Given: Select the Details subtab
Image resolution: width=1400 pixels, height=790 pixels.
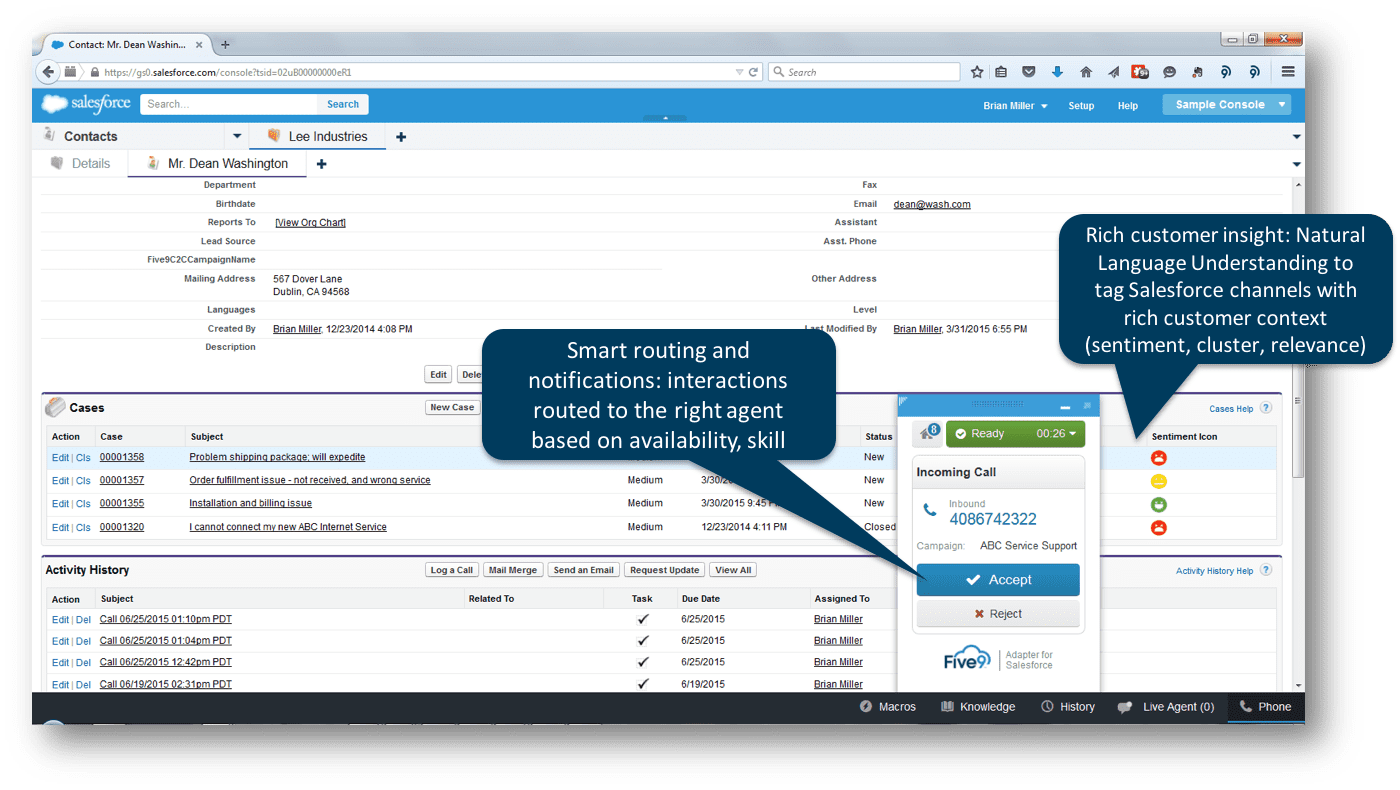Looking at the screenshot, I should click(x=90, y=164).
